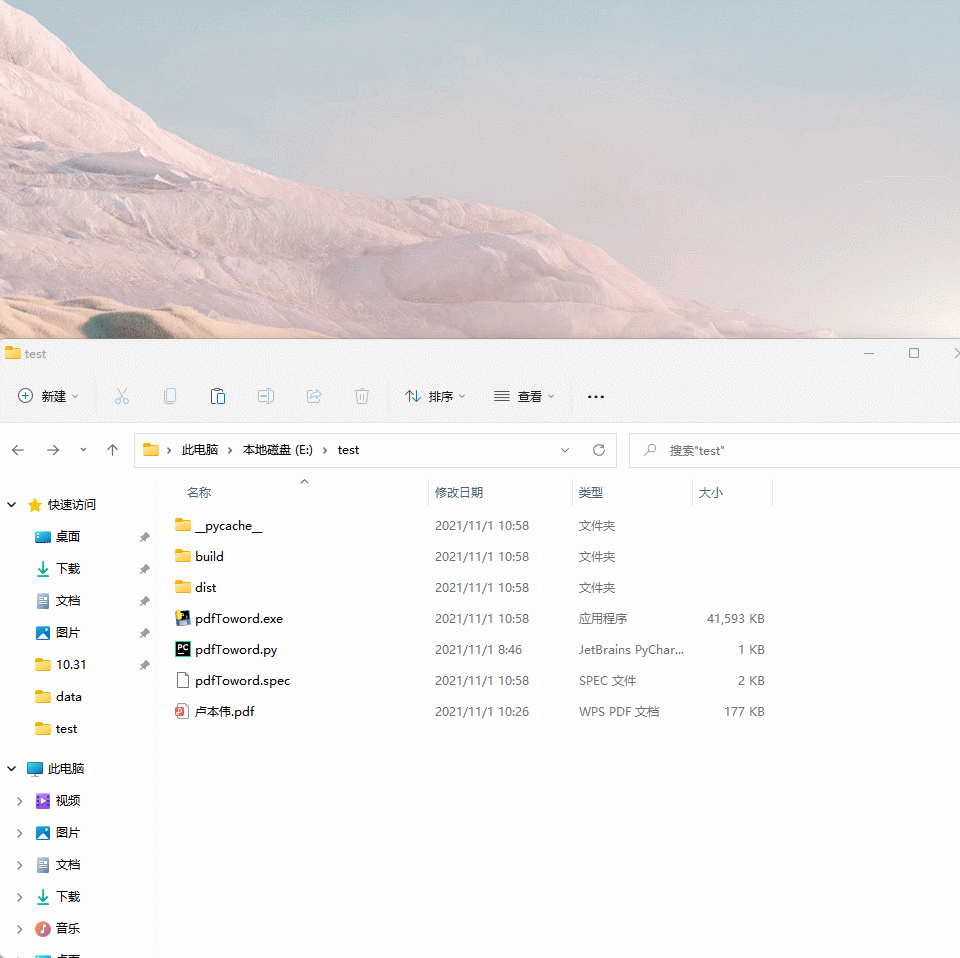This screenshot has width=960, height=958.
Task: Click pin icon next to 10.31 folder
Action: point(144,665)
